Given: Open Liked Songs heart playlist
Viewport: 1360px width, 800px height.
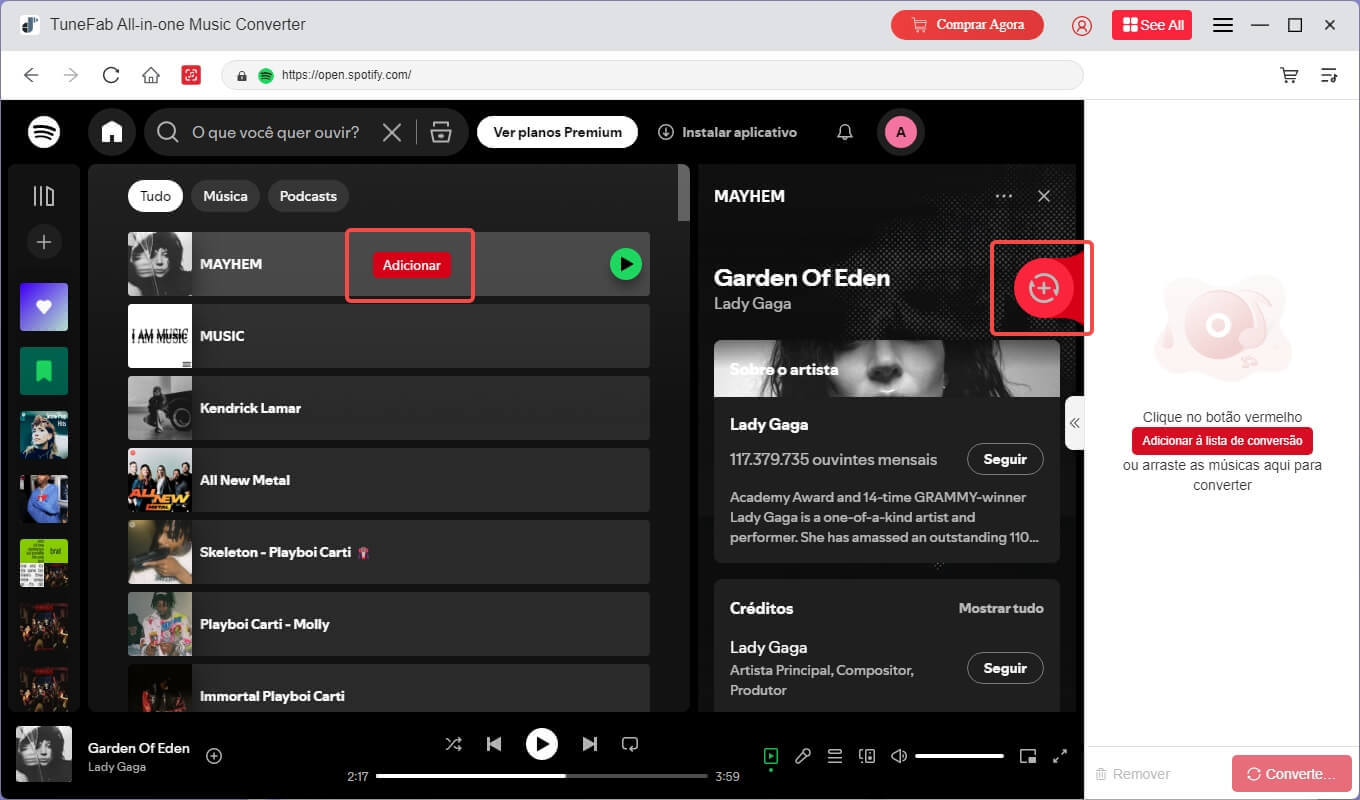Looking at the screenshot, I should click(44, 307).
